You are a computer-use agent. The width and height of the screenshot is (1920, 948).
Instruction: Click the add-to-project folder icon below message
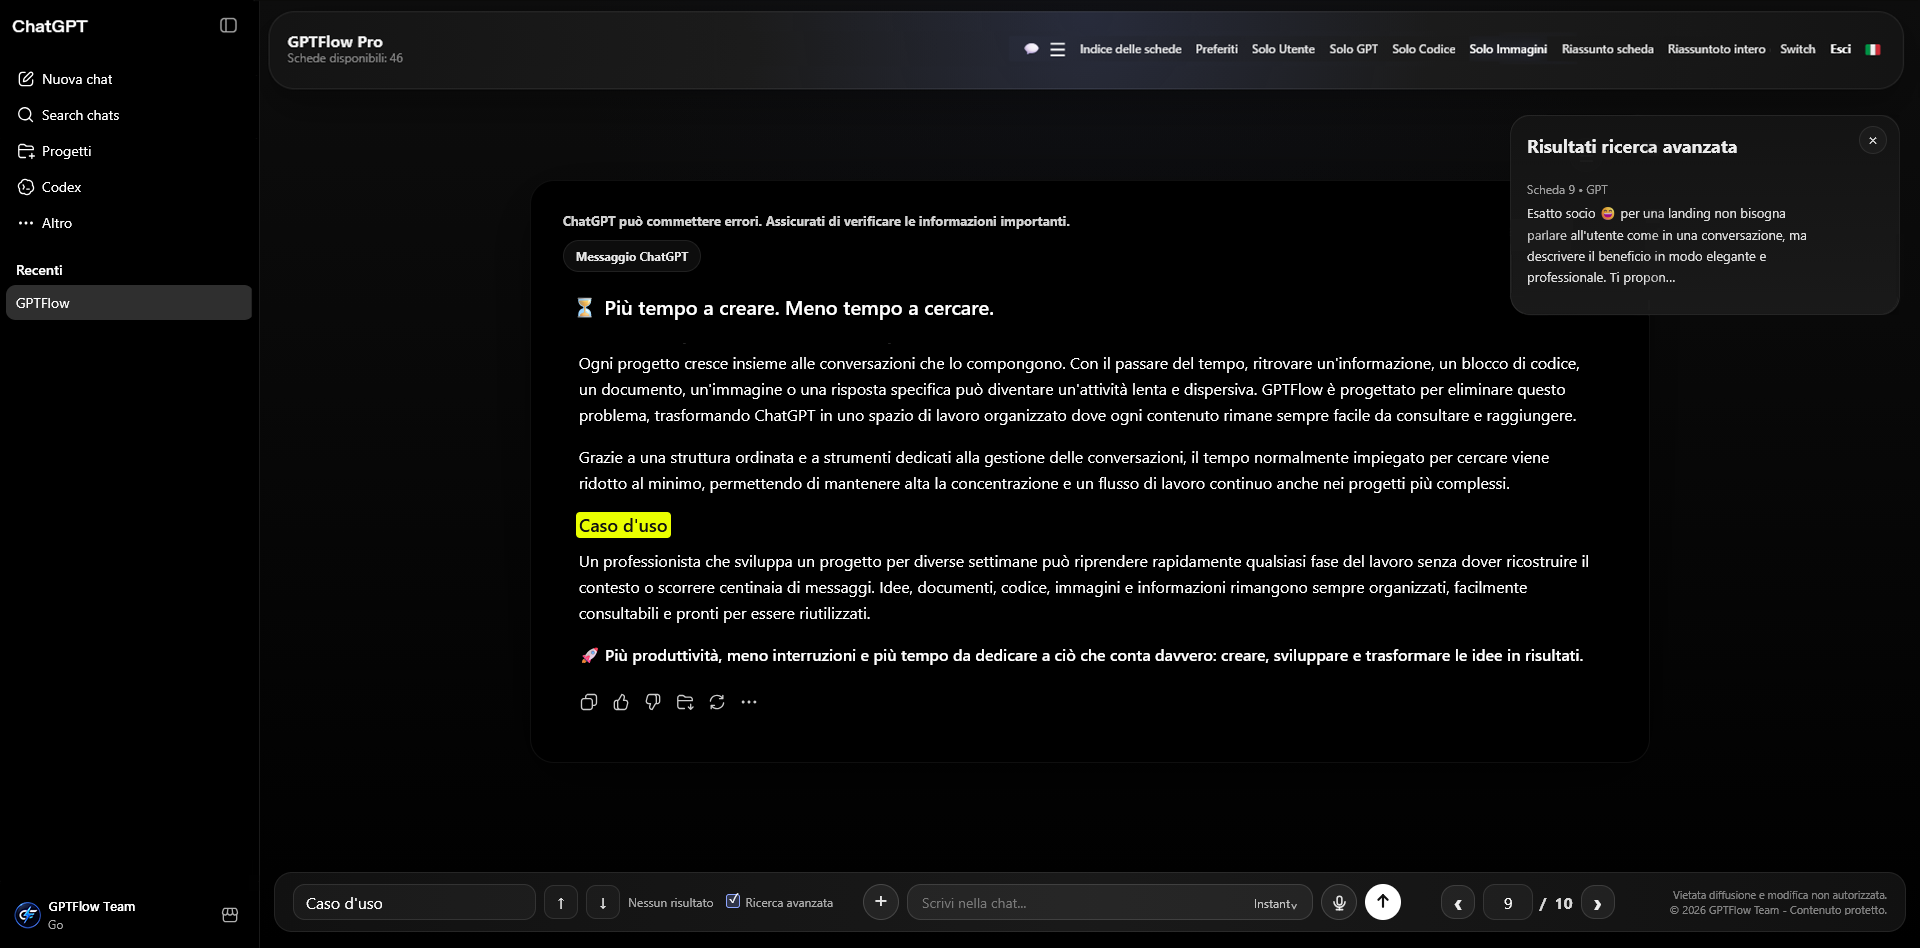[x=685, y=702]
